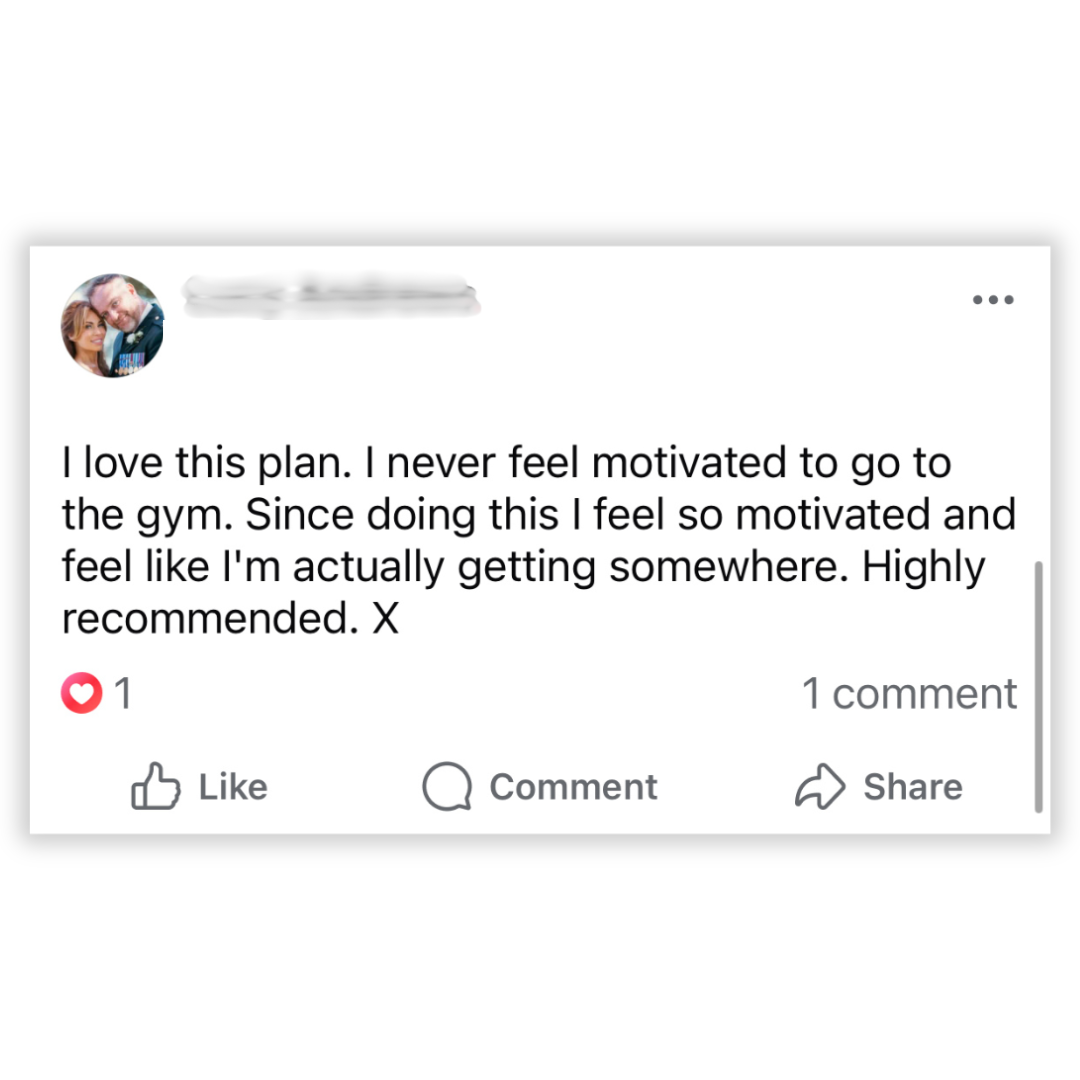Image resolution: width=1080 pixels, height=1080 pixels.
Task: Click the red heart reaction icon
Action: [x=82, y=694]
